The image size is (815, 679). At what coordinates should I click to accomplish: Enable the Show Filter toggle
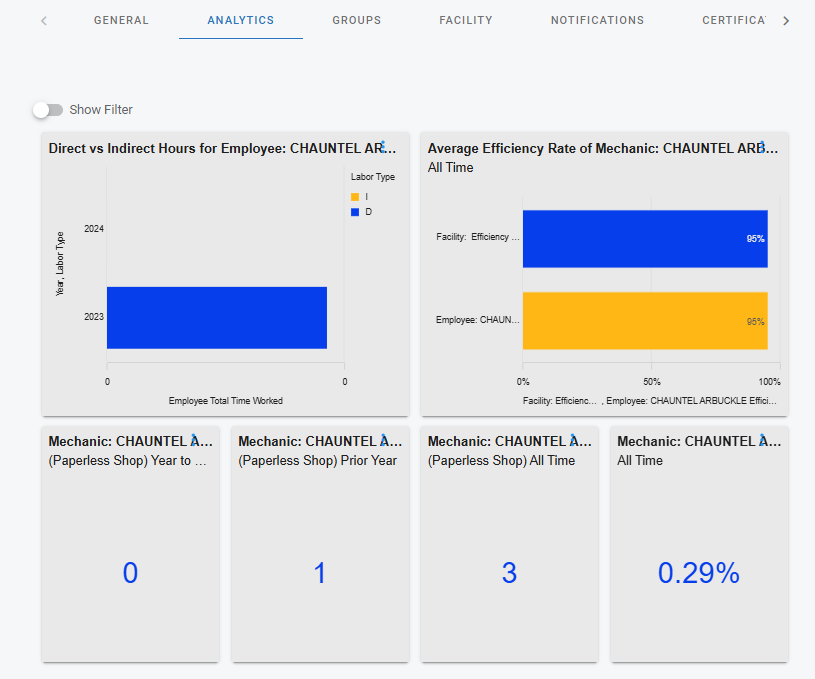47,110
